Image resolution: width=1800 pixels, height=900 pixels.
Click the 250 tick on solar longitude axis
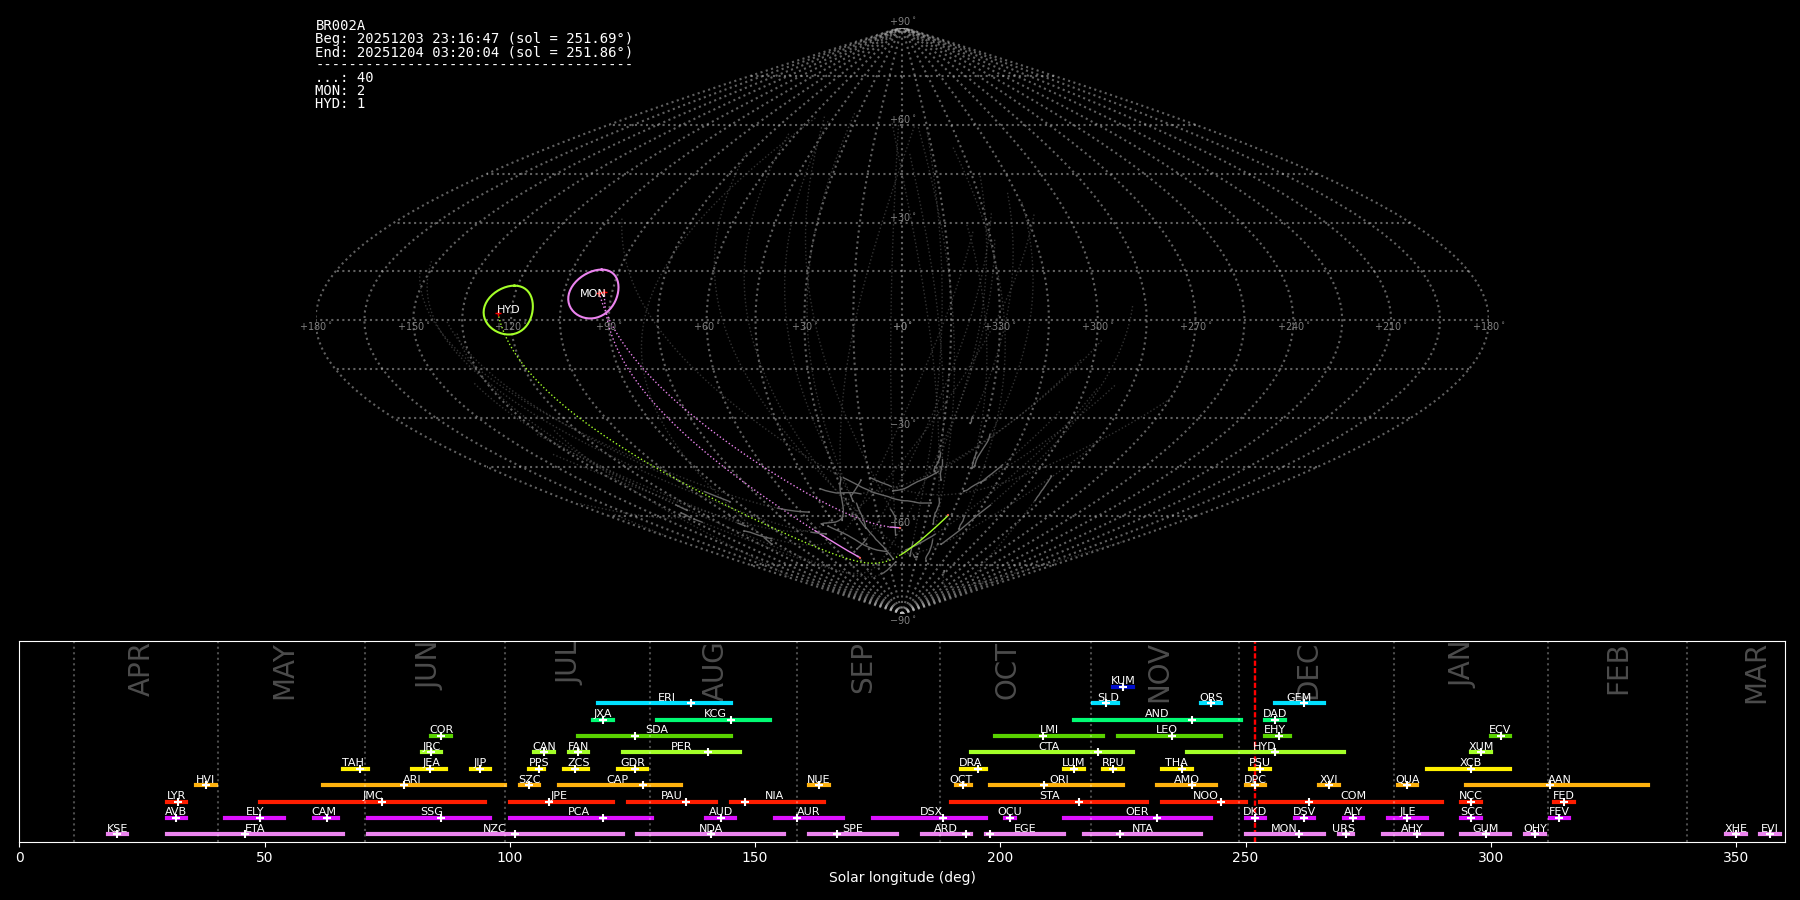1245,858
